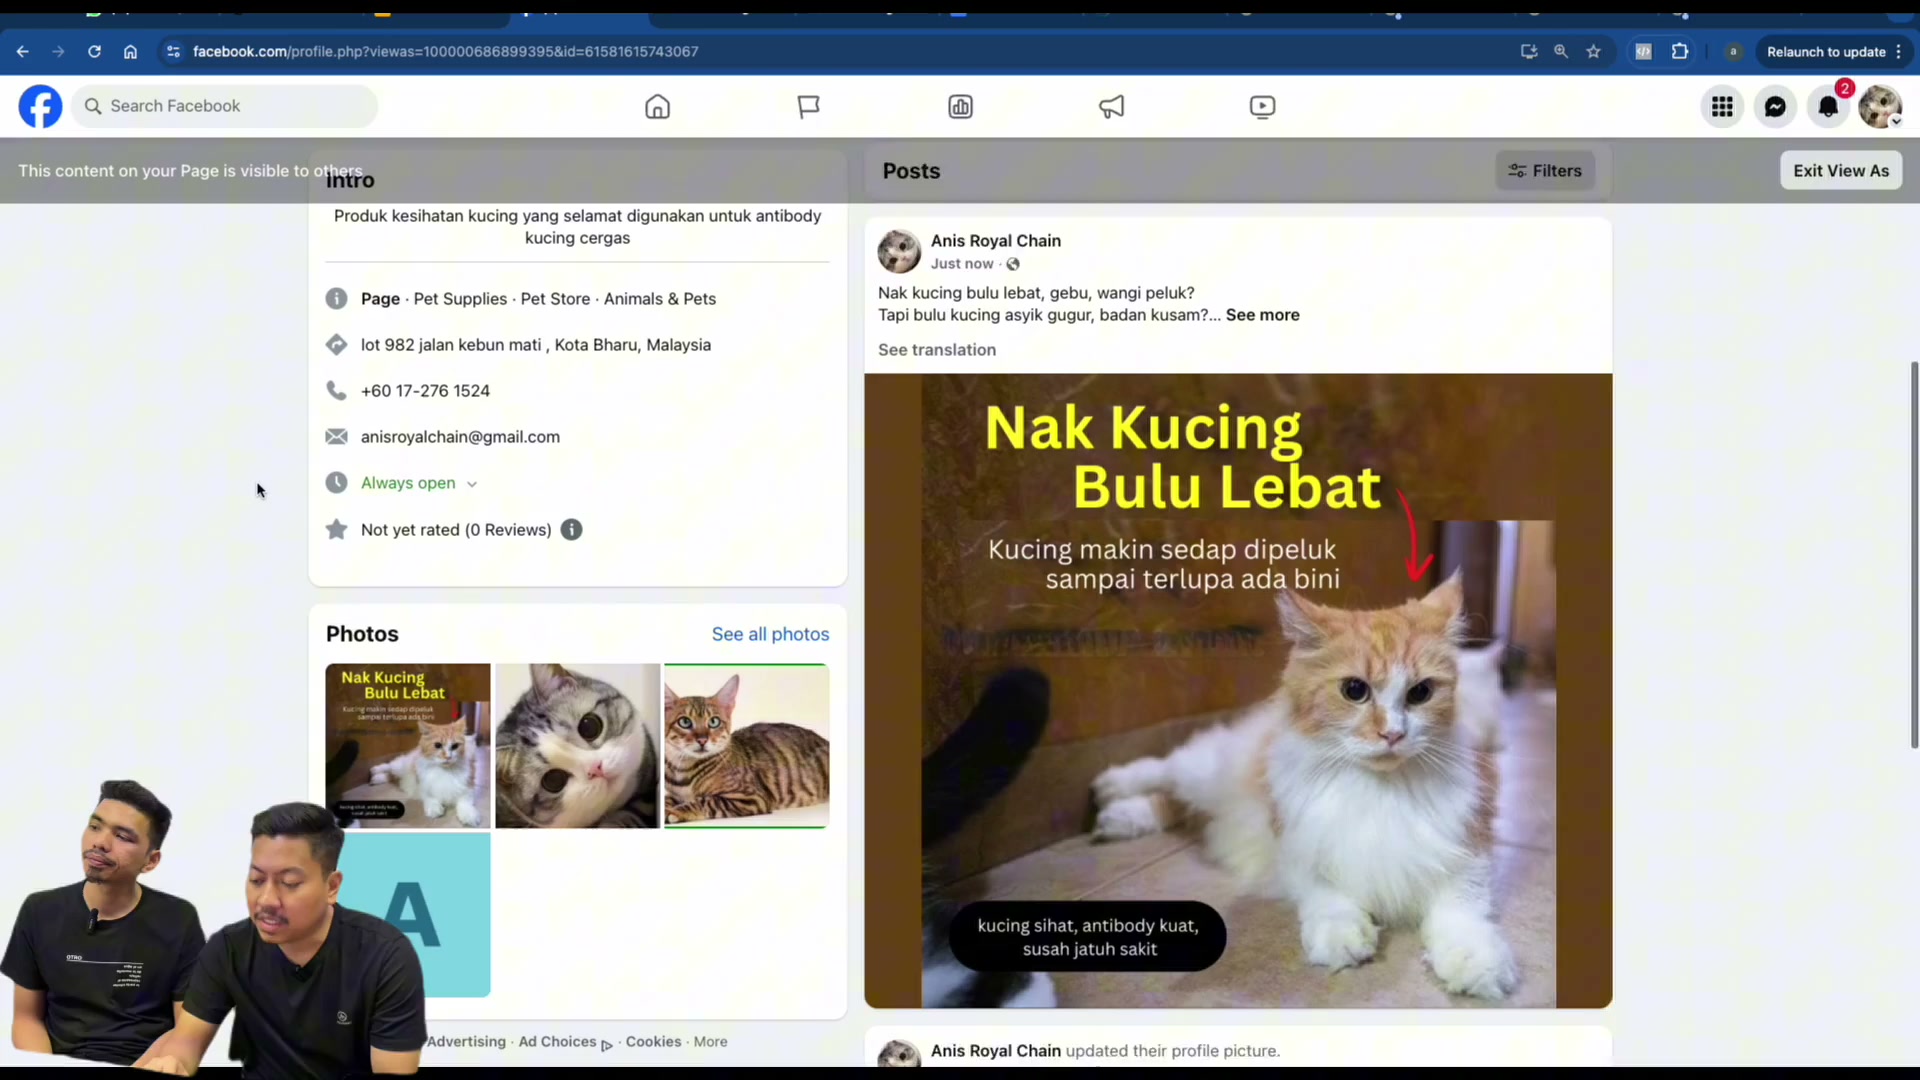Open the browser extensions puzzle icon

click(x=1680, y=51)
